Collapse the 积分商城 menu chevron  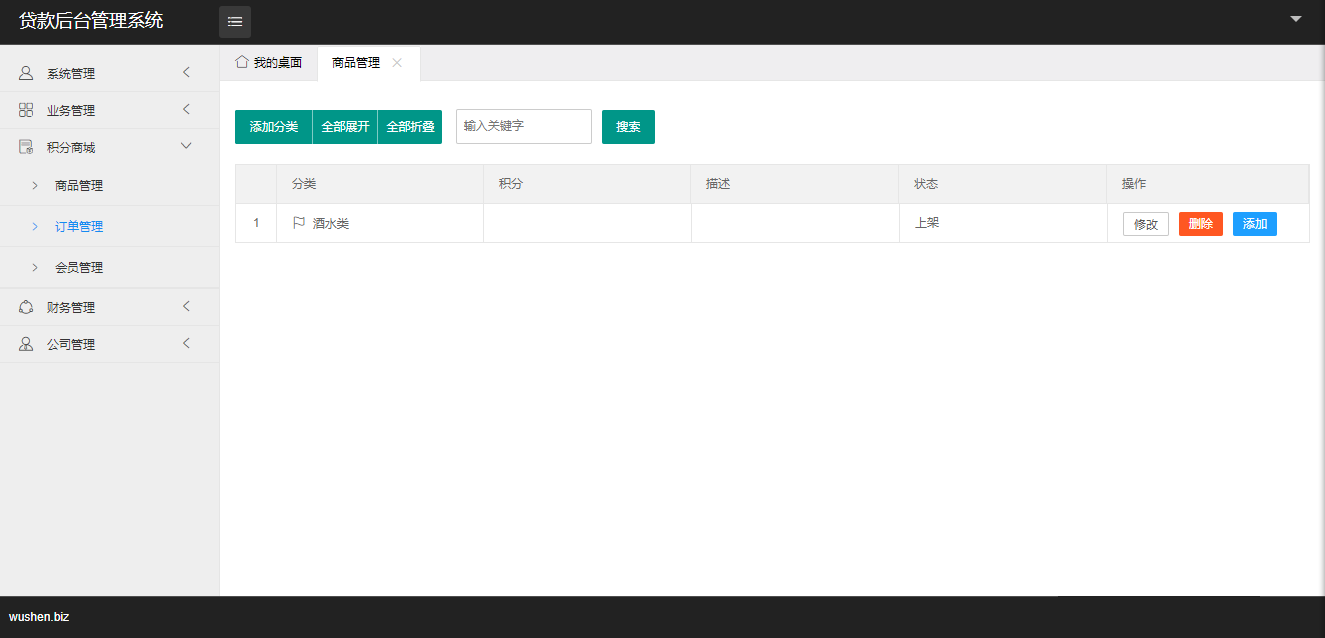186,146
